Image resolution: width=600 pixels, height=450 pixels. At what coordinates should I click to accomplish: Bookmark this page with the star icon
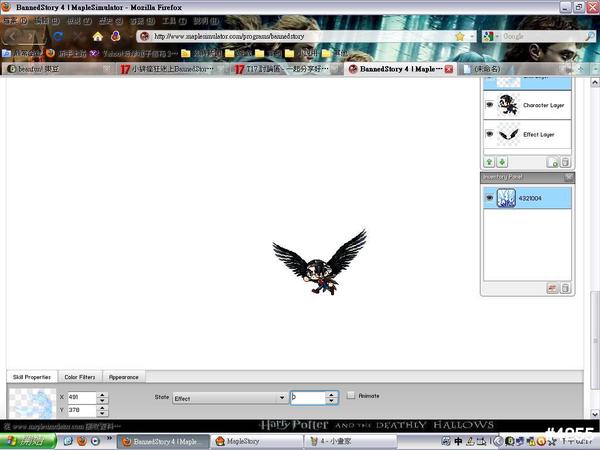click(x=459, y=36)
